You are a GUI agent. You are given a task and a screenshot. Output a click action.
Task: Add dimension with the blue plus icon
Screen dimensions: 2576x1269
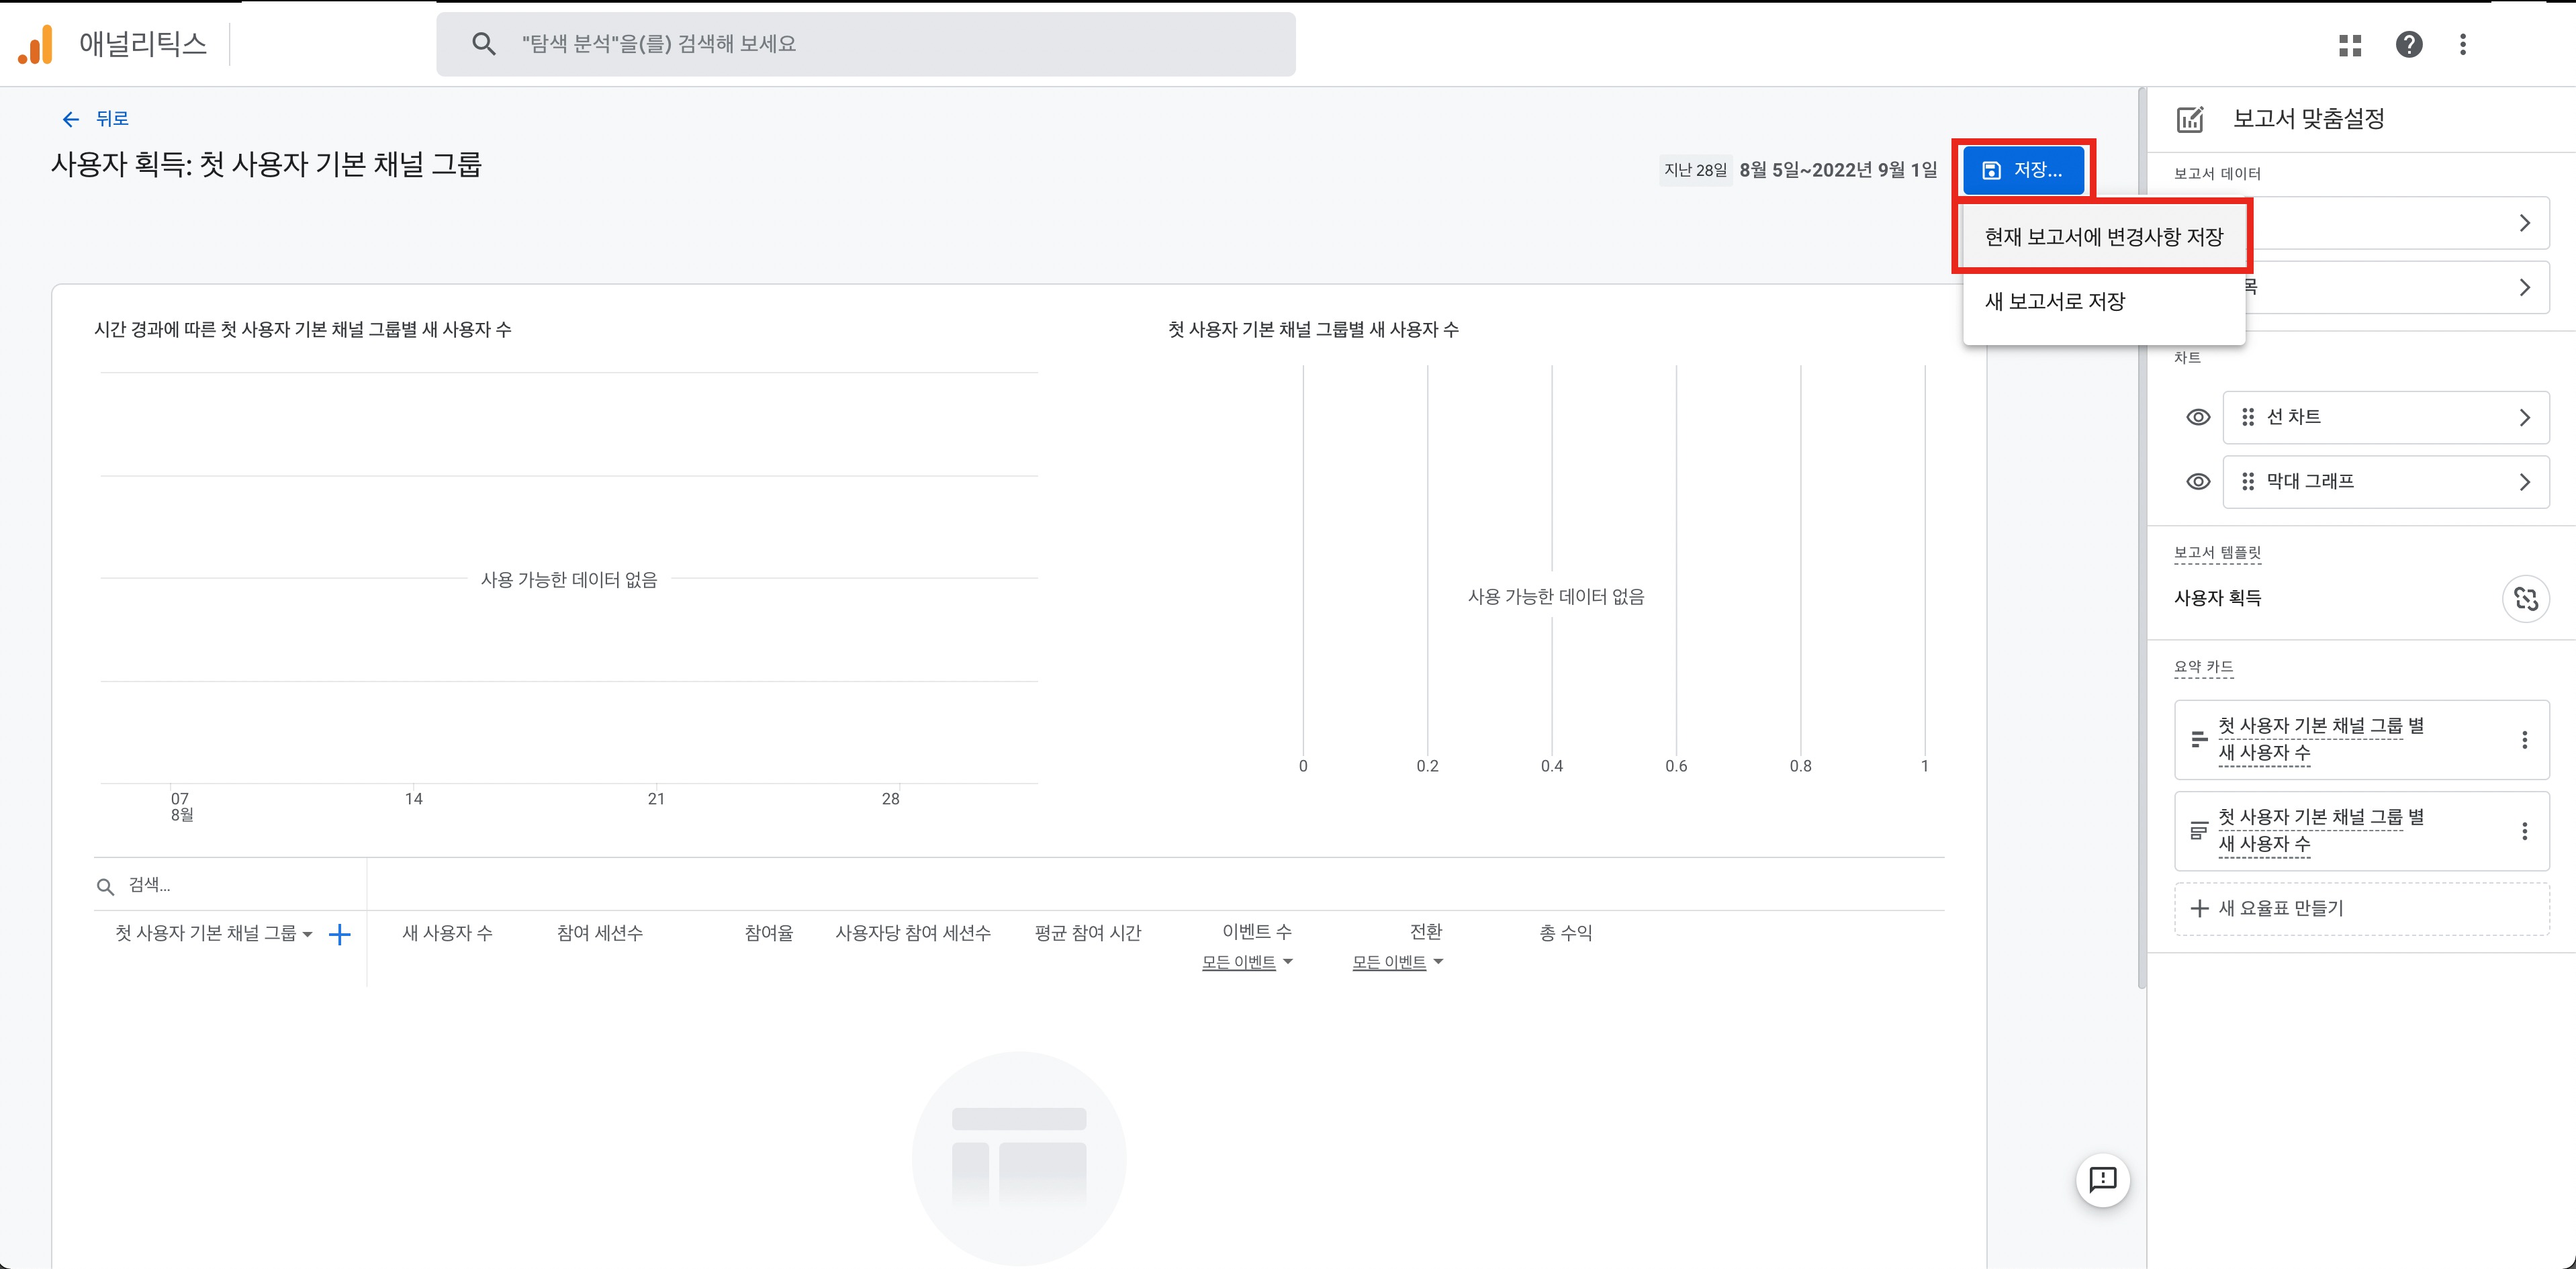coord(340,935)
